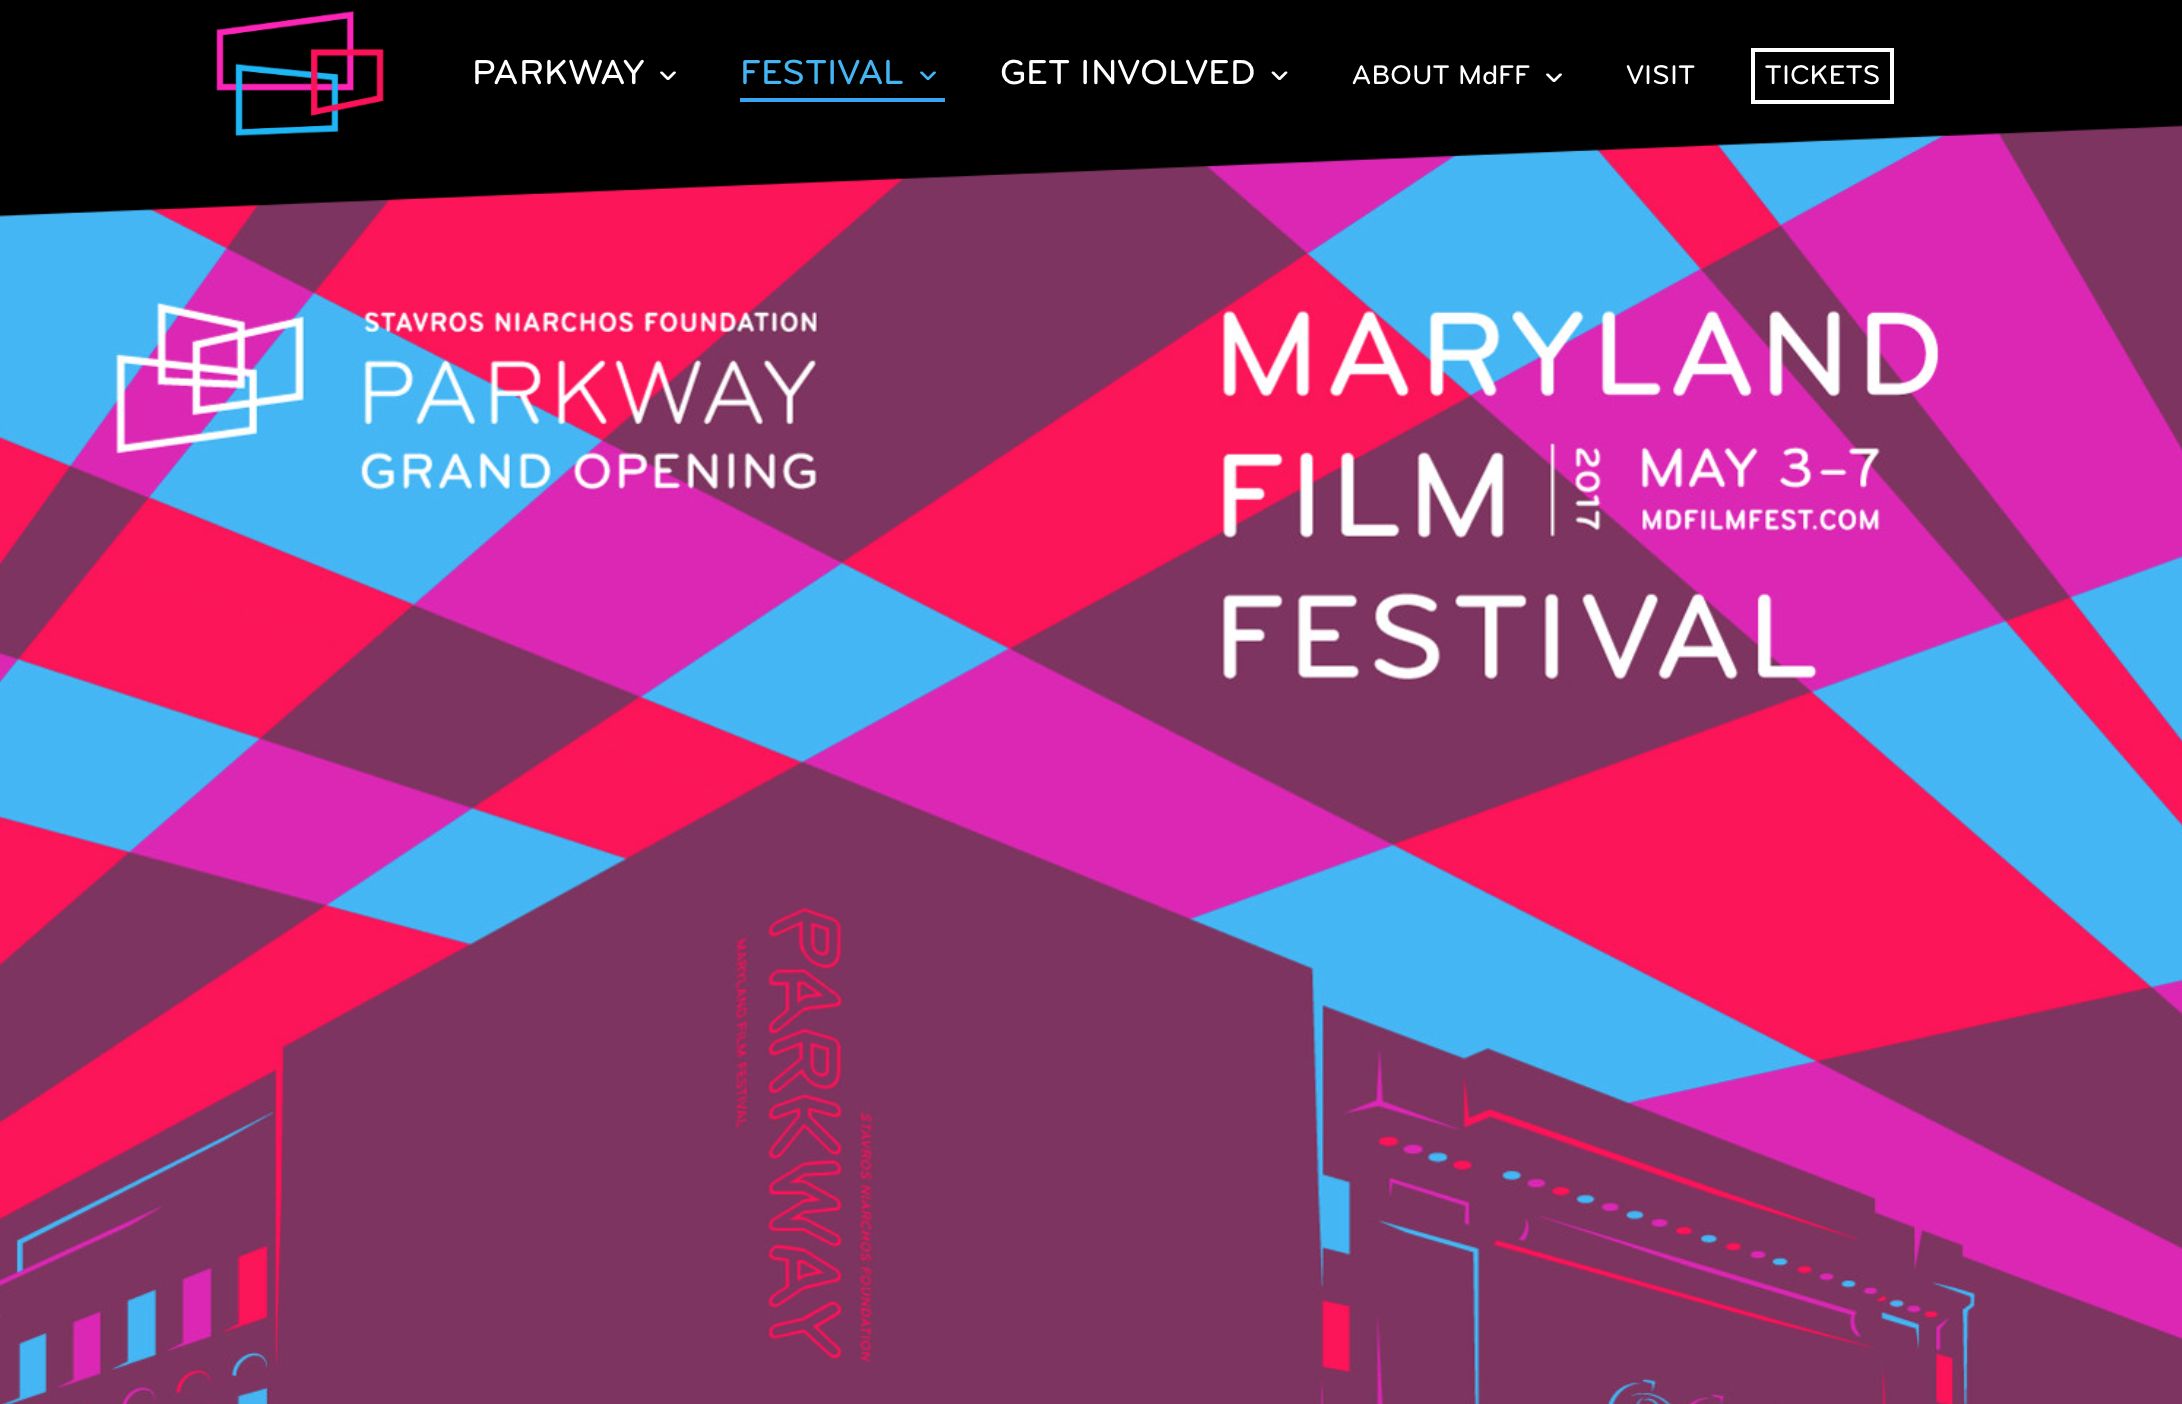Click the MAY 3–7 date text

click(1760, 468)
